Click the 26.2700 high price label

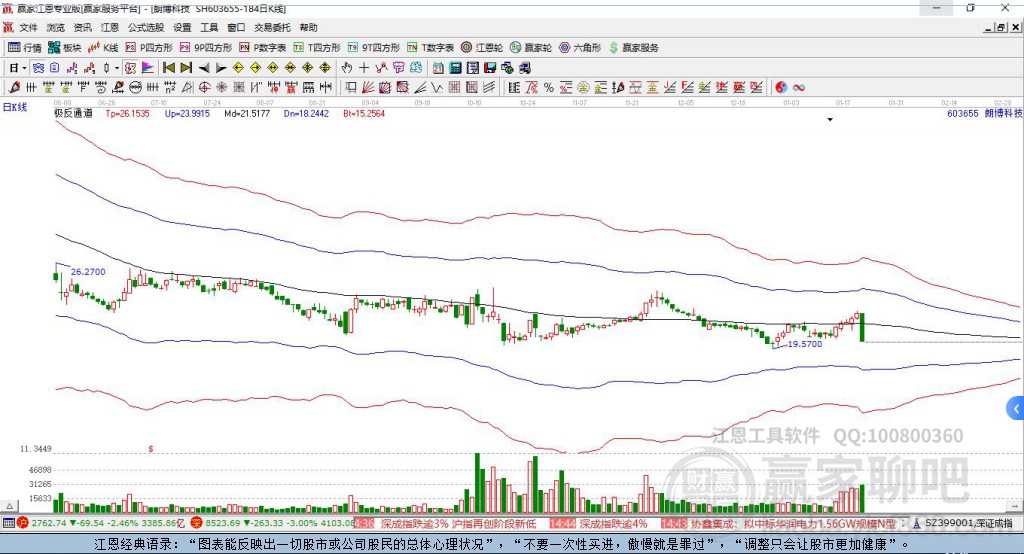88,272
